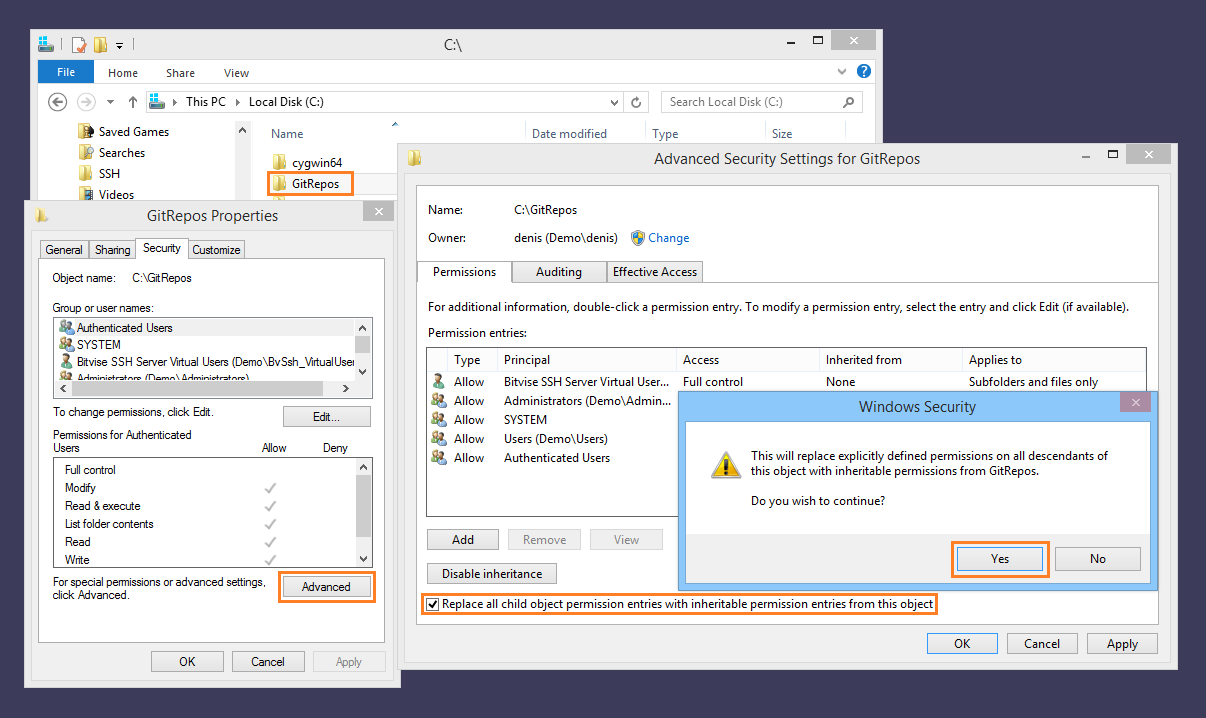The height and width of the screenshot is (718, 1206).
Task: Click the Forward arrow in Explorer
Action: click(x=86, y=102)
